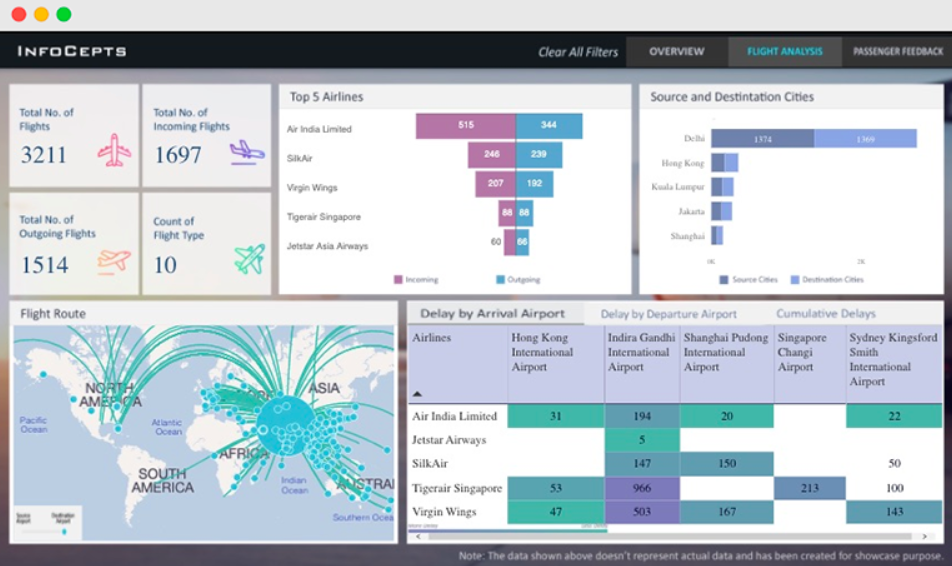Click Virgin Wings cell value 503

pyautogui.click(x=642, y=512)
